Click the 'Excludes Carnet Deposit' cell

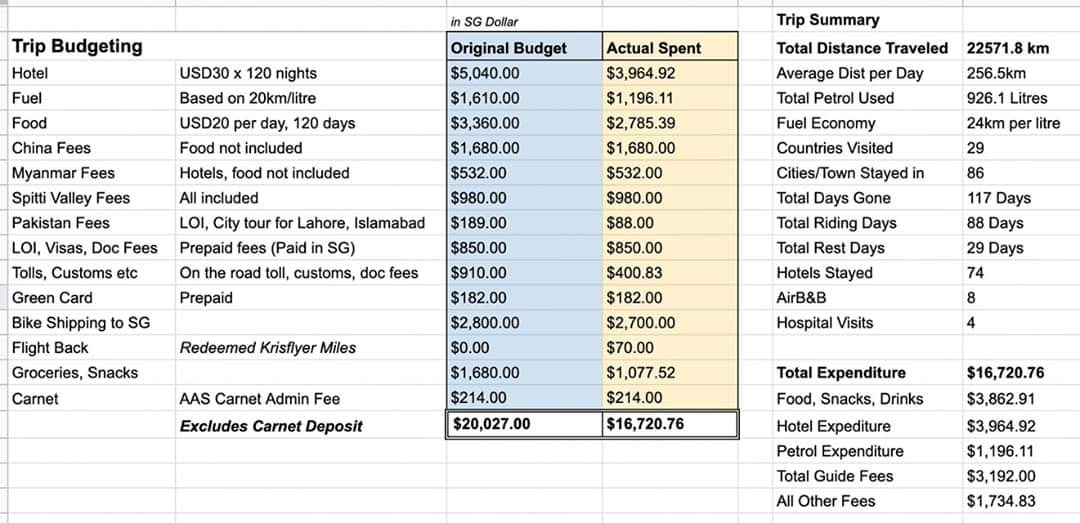click(311, 426)
